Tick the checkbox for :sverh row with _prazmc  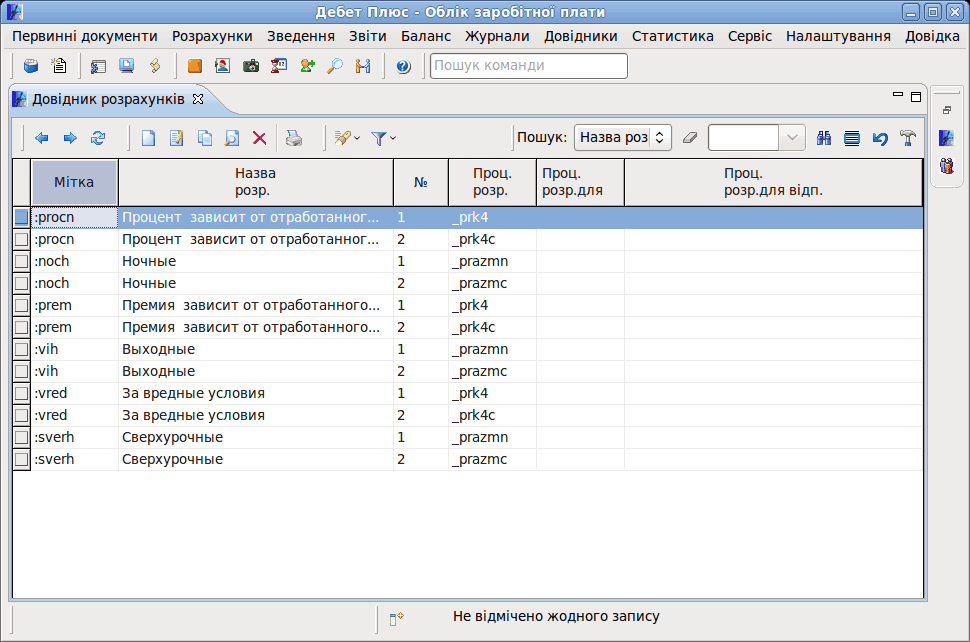click(22, 459)
